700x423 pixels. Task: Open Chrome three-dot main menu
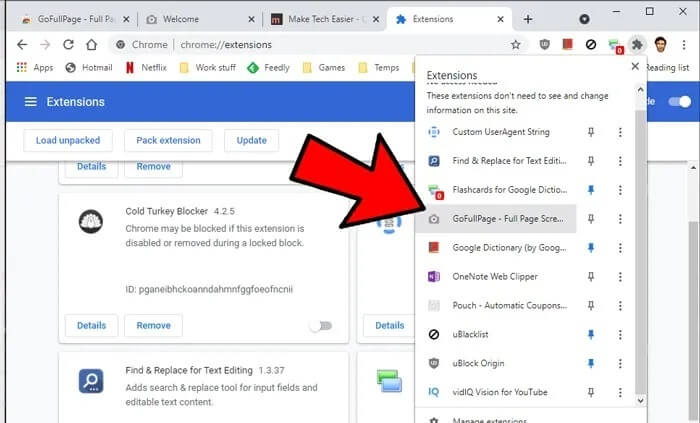pyautogui.click(x=684, y=45)
